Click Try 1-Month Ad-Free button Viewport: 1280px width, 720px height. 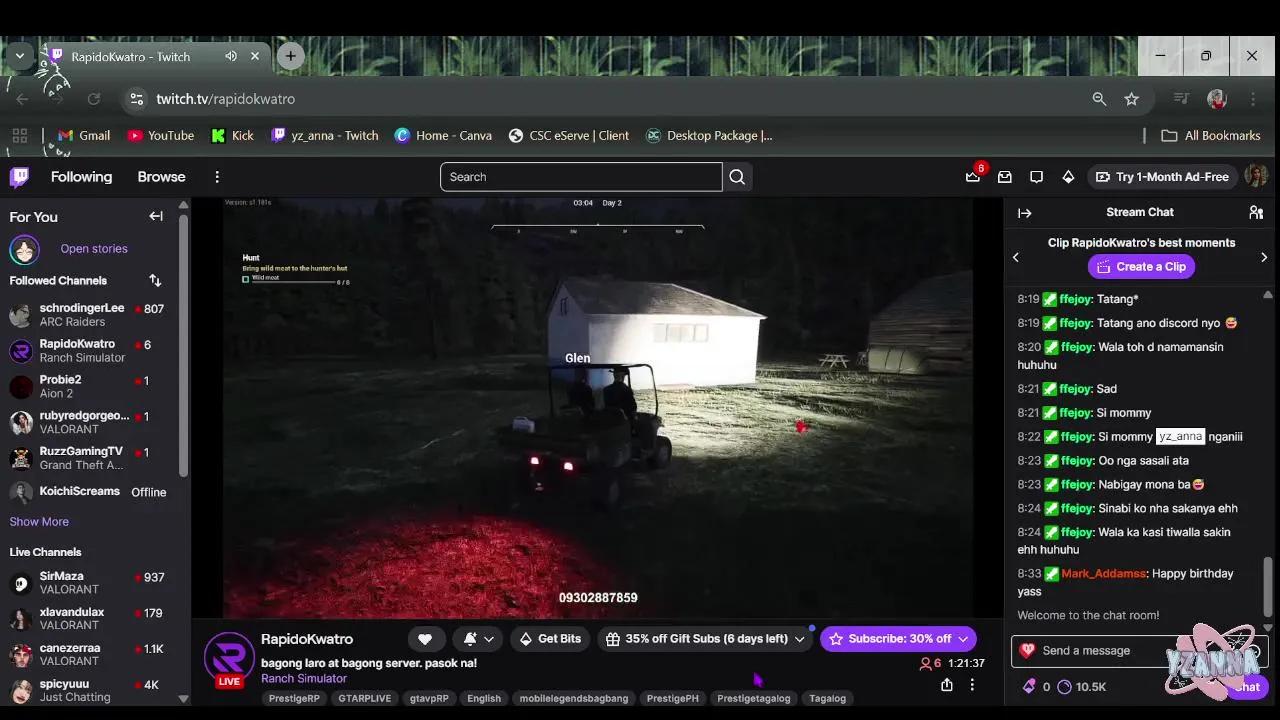tap(1162, 177)
